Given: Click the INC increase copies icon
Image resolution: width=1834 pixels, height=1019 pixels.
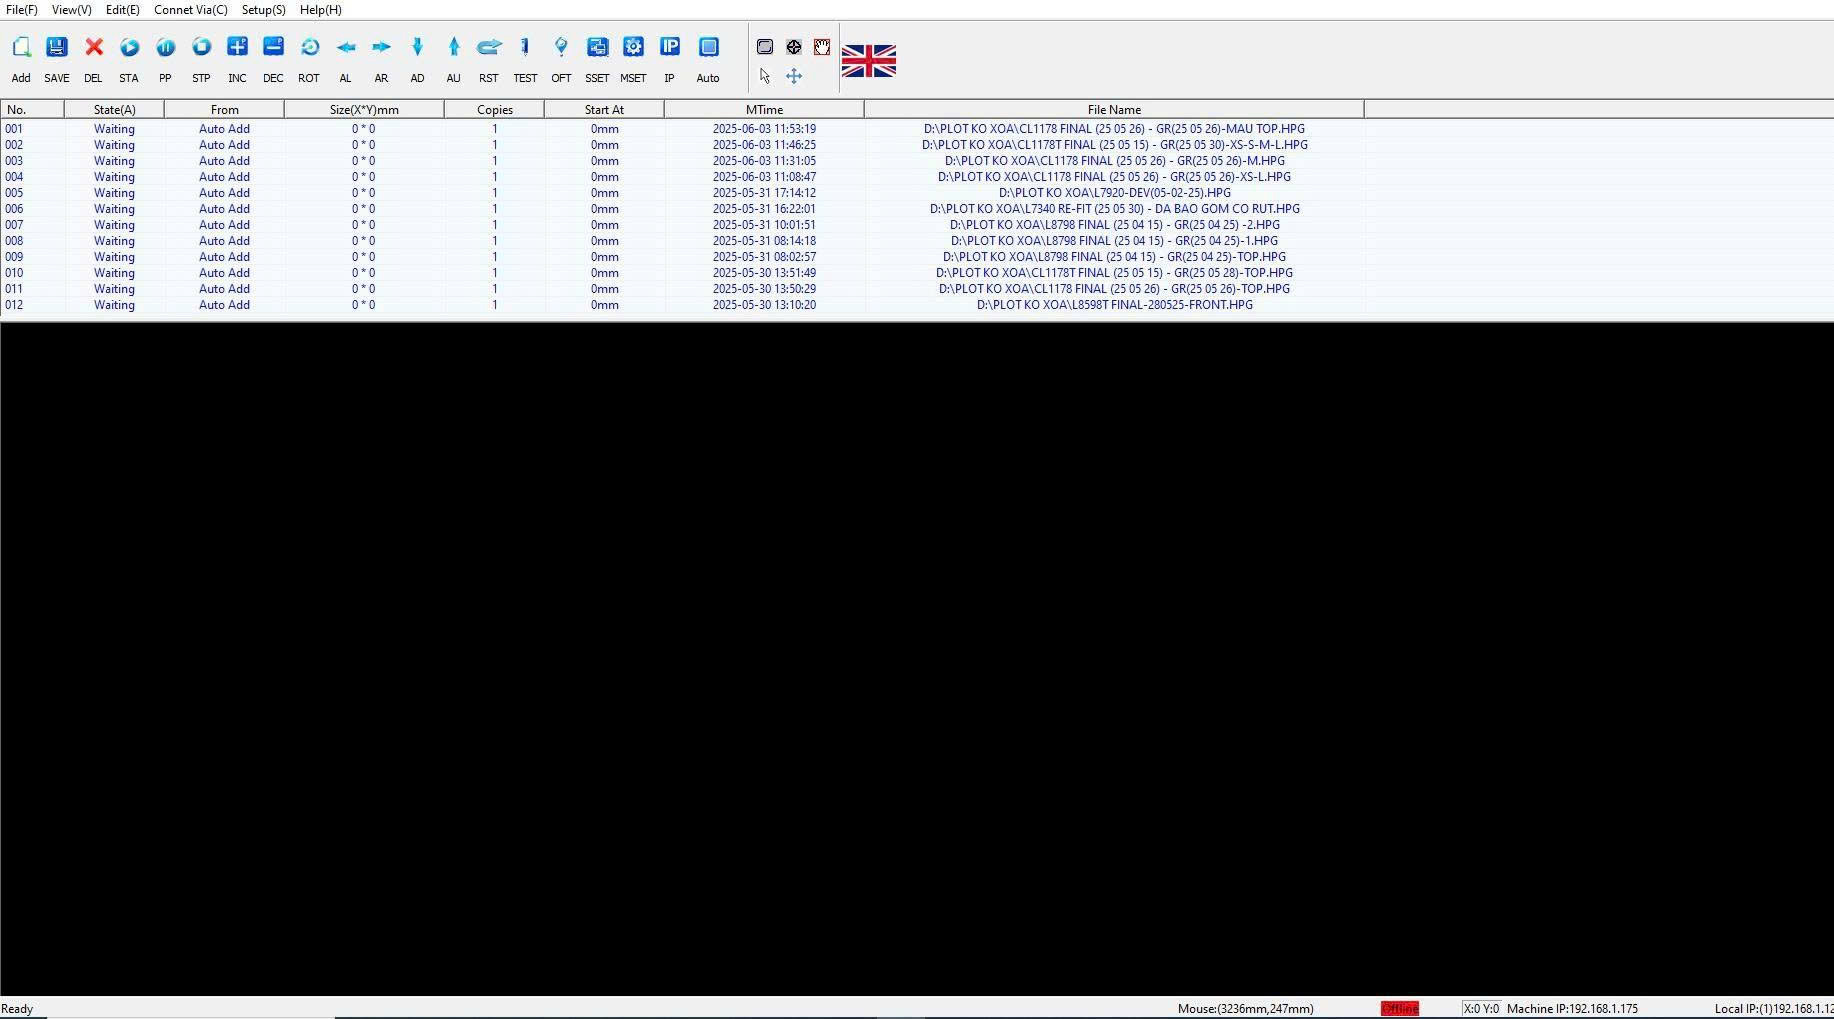Looking at the screenshot, I should pyautogui.click(x=237, y=48).
